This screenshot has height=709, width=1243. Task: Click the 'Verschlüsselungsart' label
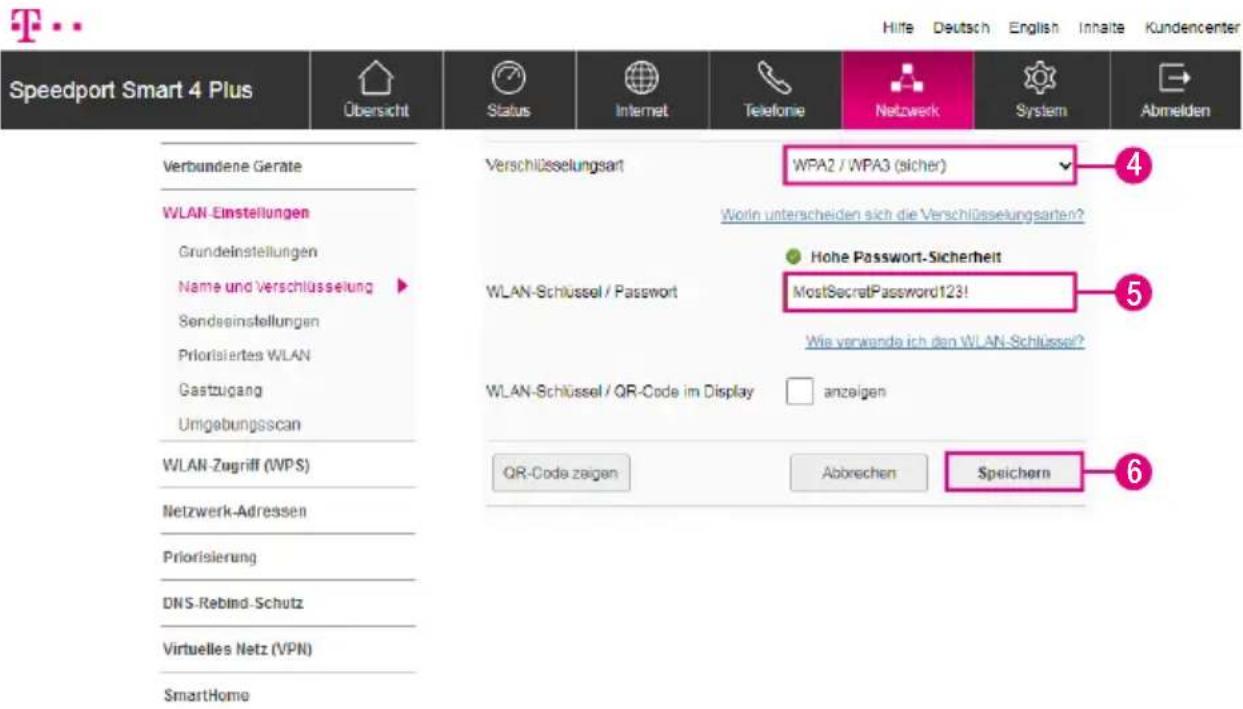coord(553,166)
